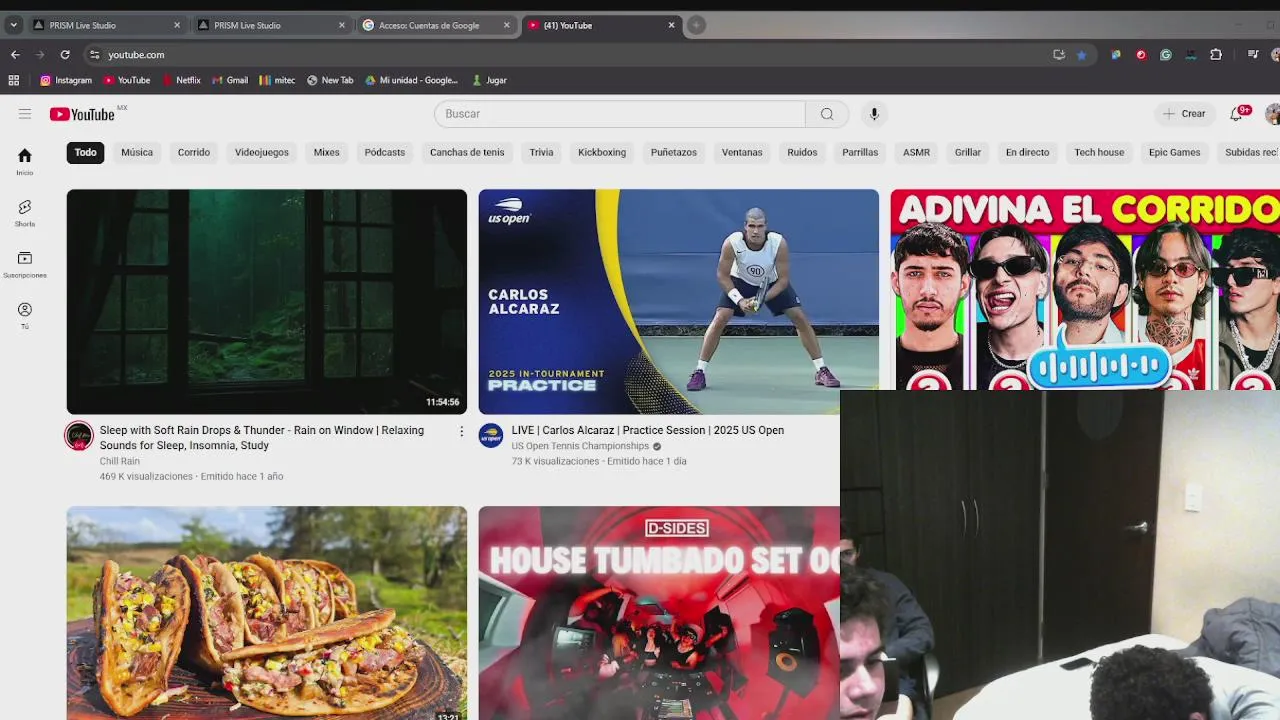The image size is (1280, 720).
Task: Select the Kickboxing filter chip
Action: (602, 152)
